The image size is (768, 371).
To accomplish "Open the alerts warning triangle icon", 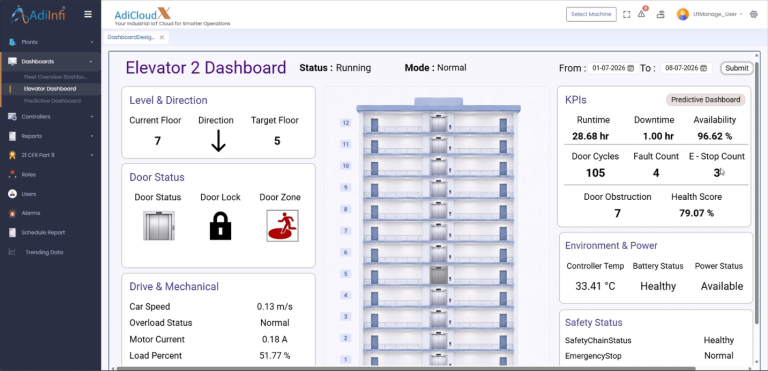I will (x=642, y=14).
